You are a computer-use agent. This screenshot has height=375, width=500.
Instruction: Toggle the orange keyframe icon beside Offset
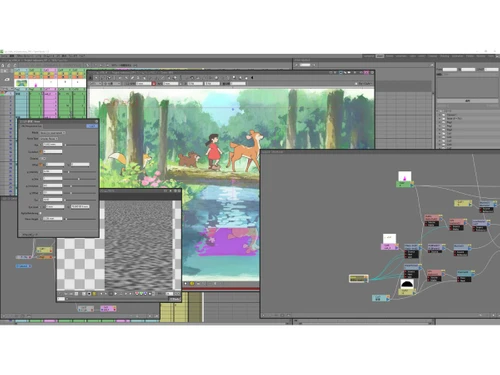41,165
